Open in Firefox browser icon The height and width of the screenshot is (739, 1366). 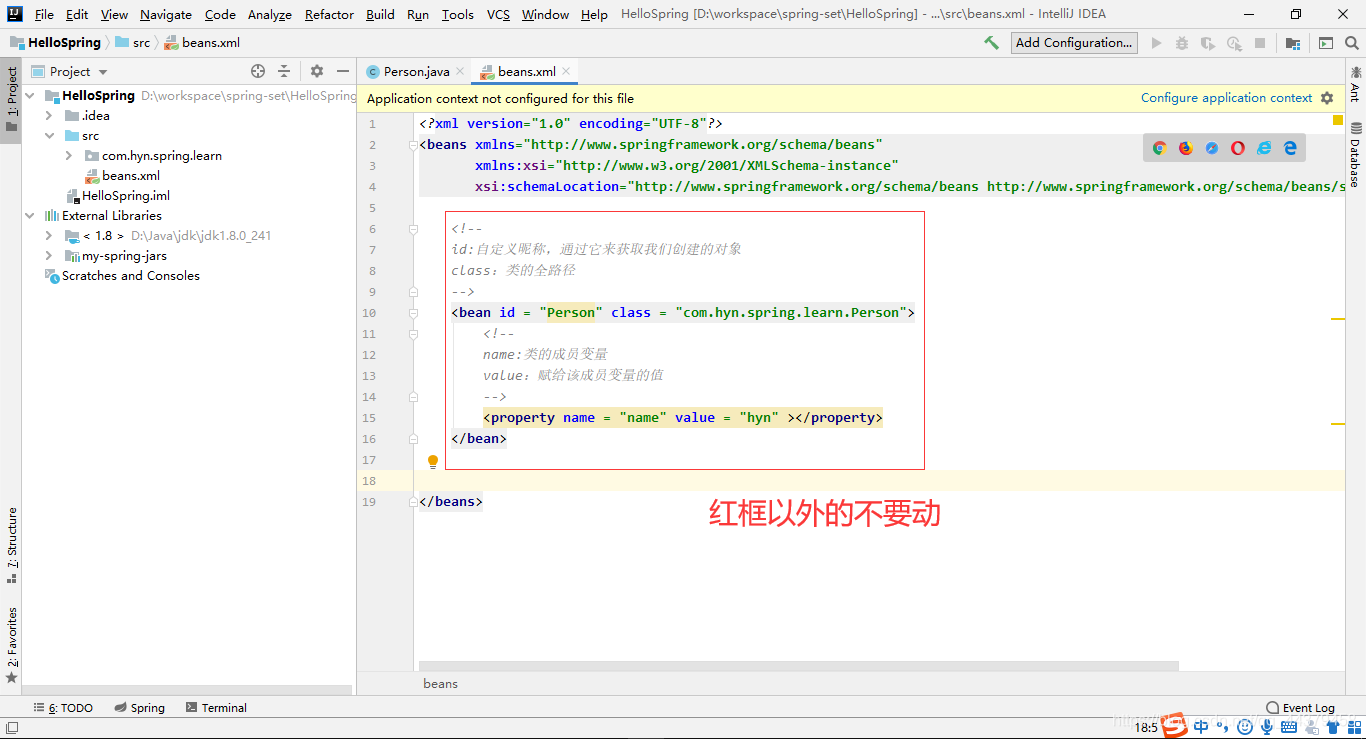pos(1186,148)
